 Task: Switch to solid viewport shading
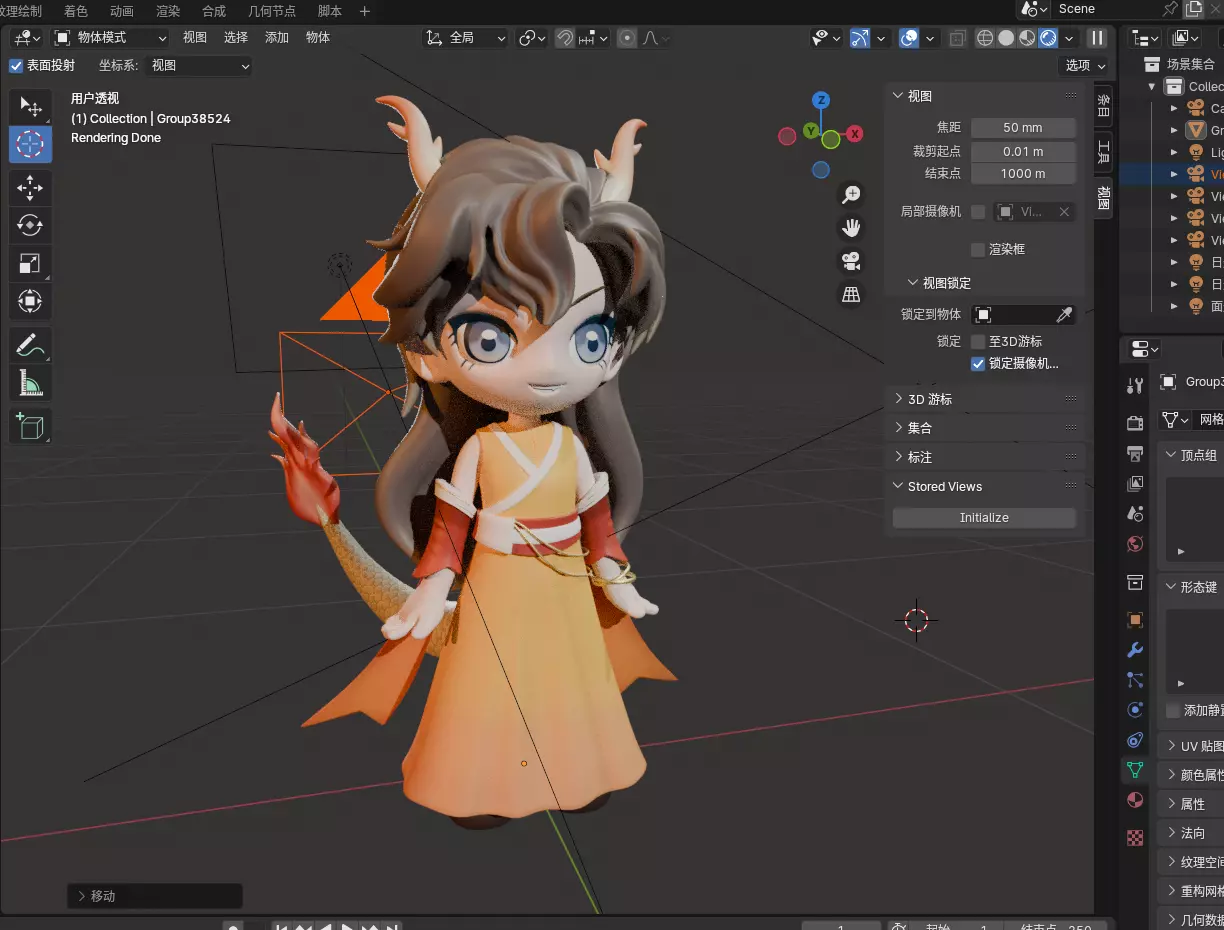pyautogui.click(x=1006, y=38)
